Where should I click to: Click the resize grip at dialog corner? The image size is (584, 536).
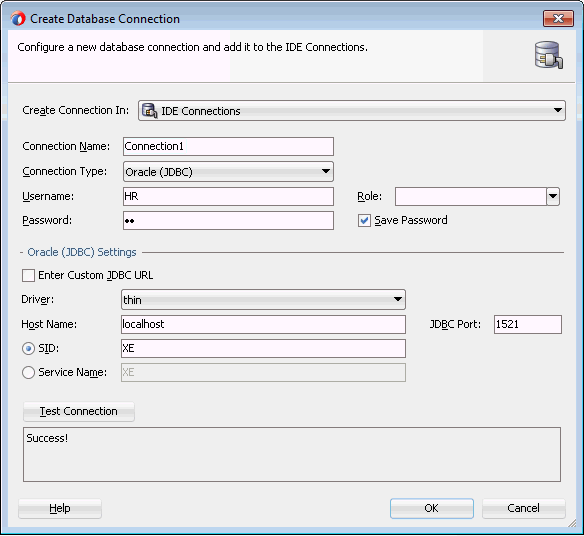click(572, 523)
